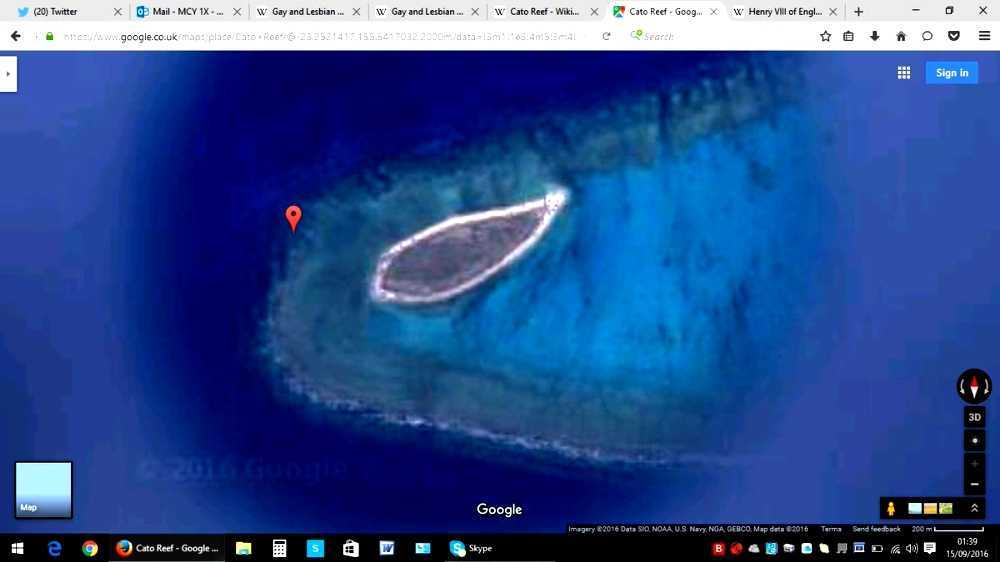The image size is (1000, 562).
Task: Go back with the browser arrow
Action: (15, 36)
